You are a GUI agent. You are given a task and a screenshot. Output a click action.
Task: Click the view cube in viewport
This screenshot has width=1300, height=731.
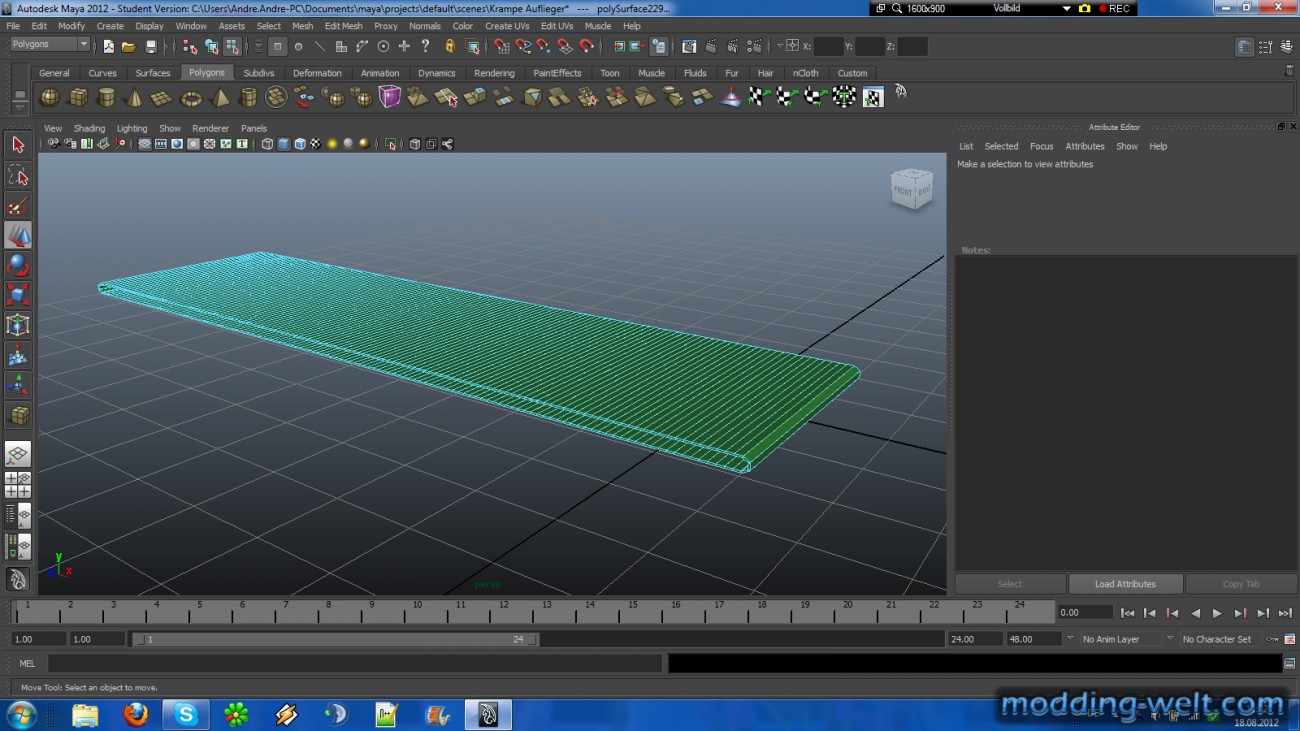tap(911, 189)
